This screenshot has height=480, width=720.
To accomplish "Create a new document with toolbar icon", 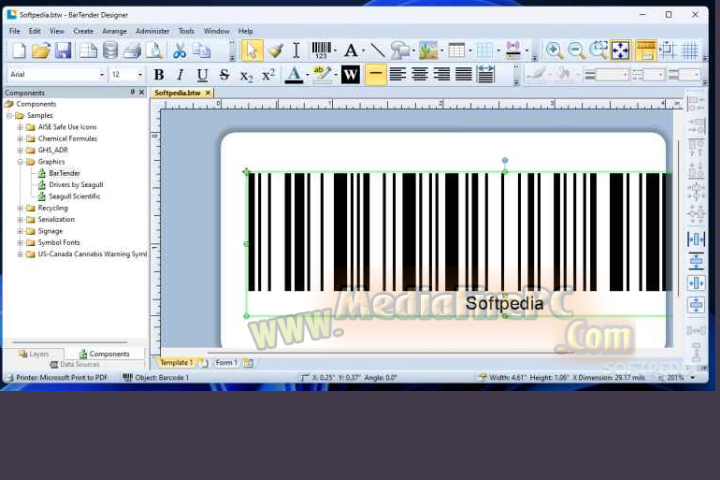I will coord(18,51).
